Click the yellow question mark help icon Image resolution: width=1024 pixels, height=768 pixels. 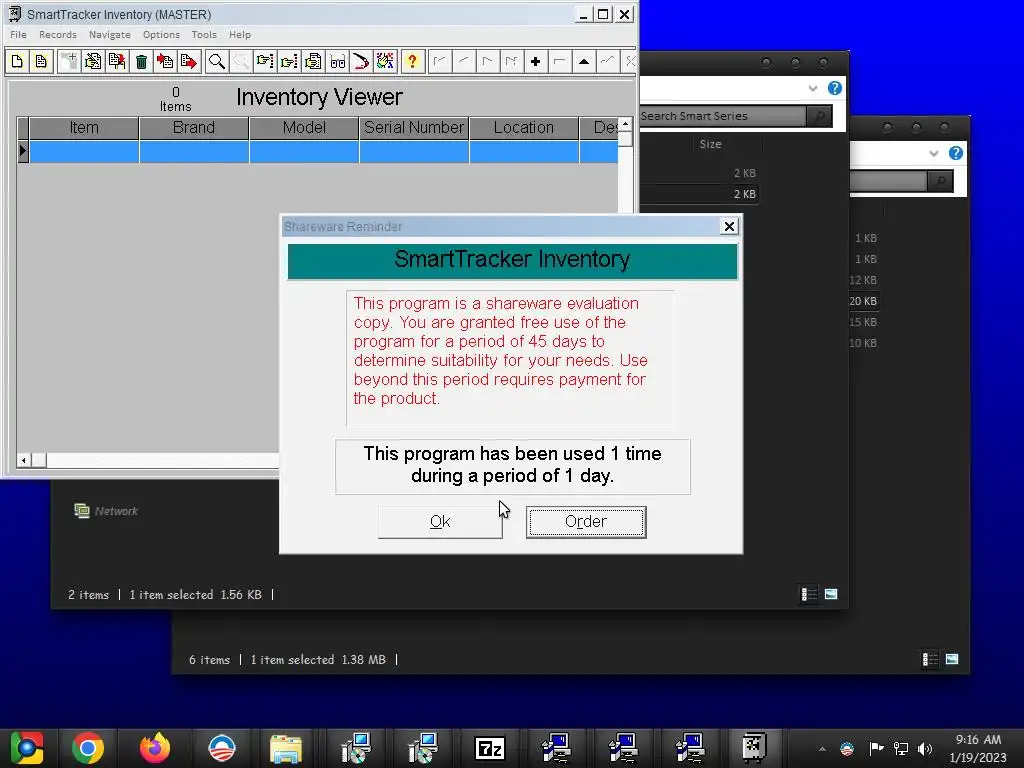[x=412, y=61]
